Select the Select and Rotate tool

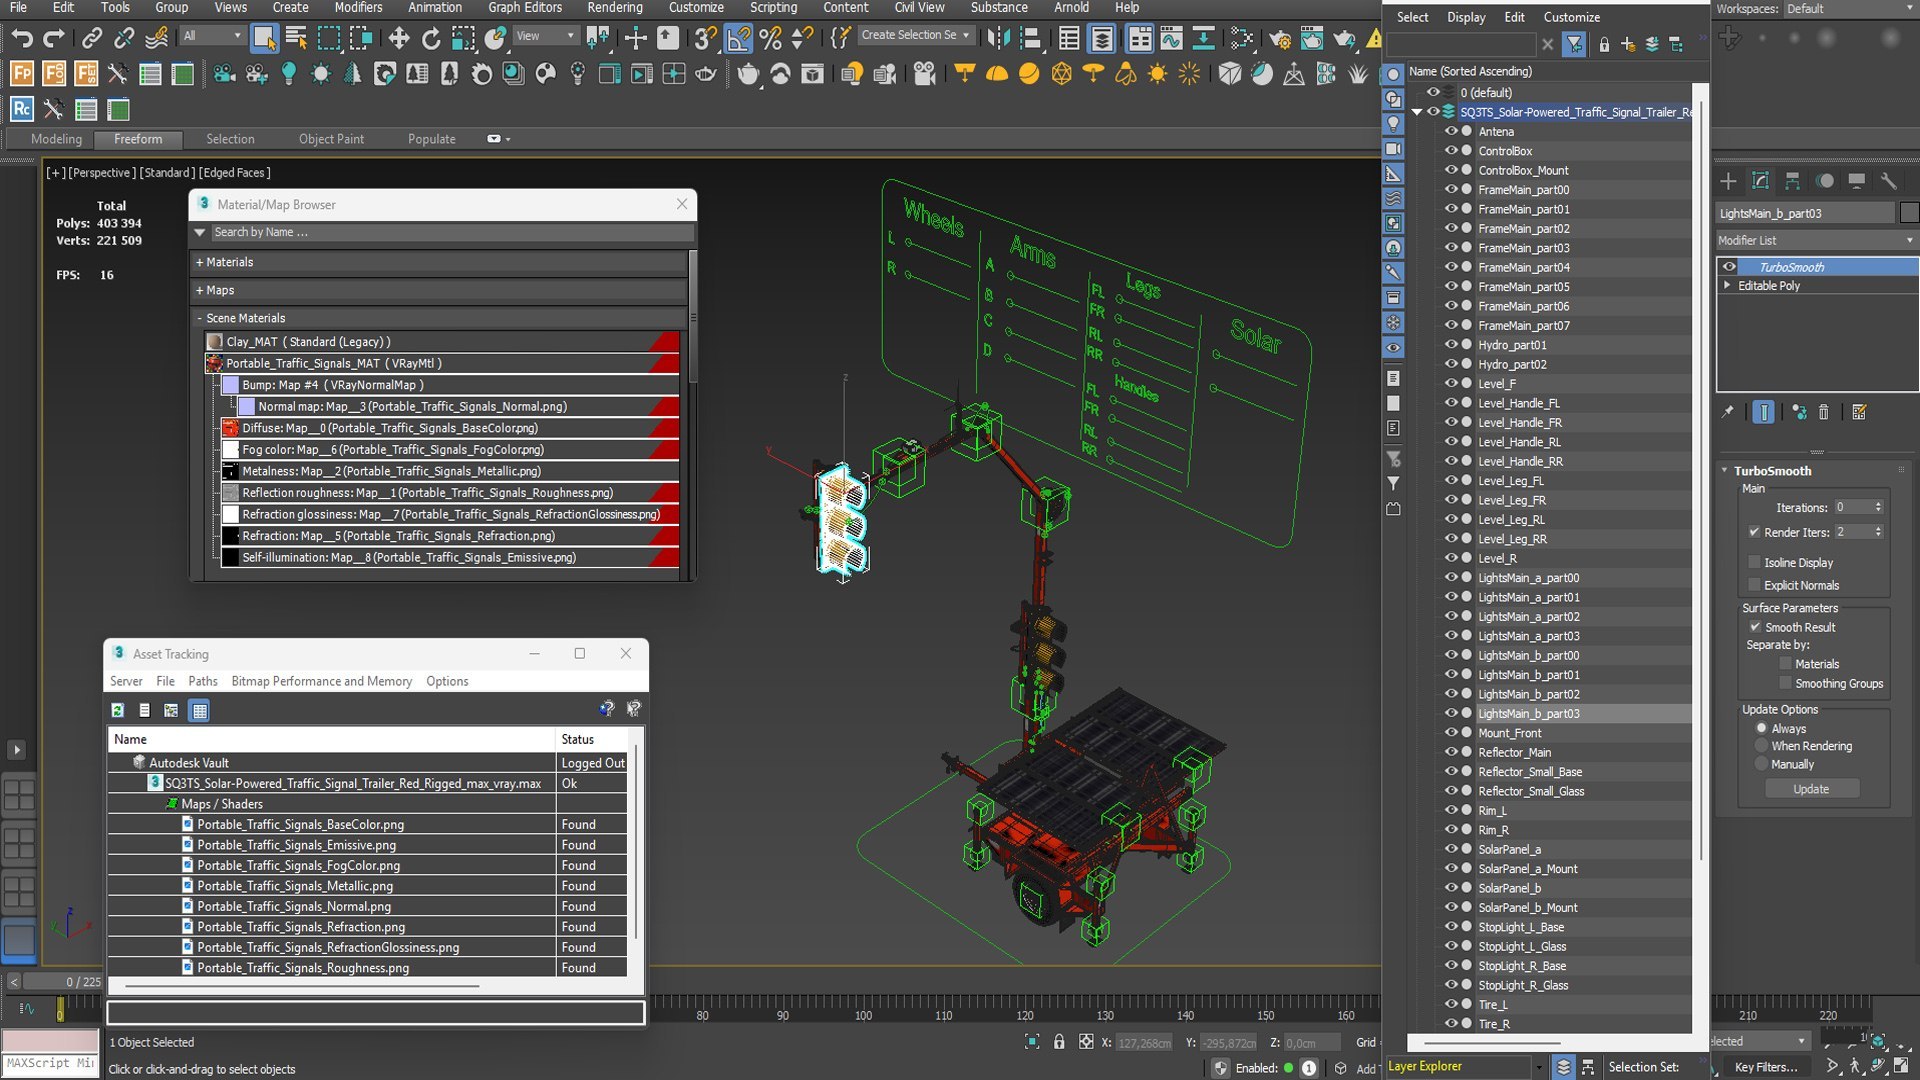tap(431, 38)
